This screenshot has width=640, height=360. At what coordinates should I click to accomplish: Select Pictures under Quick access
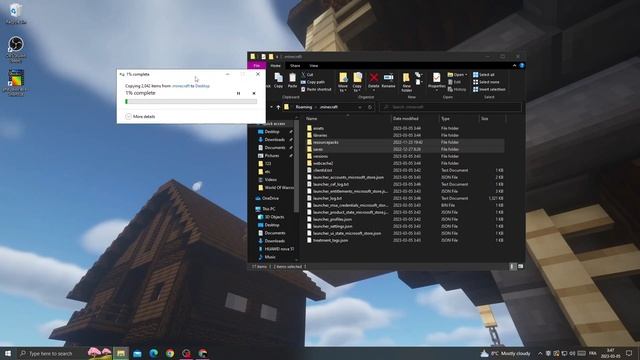click(269, 156)
